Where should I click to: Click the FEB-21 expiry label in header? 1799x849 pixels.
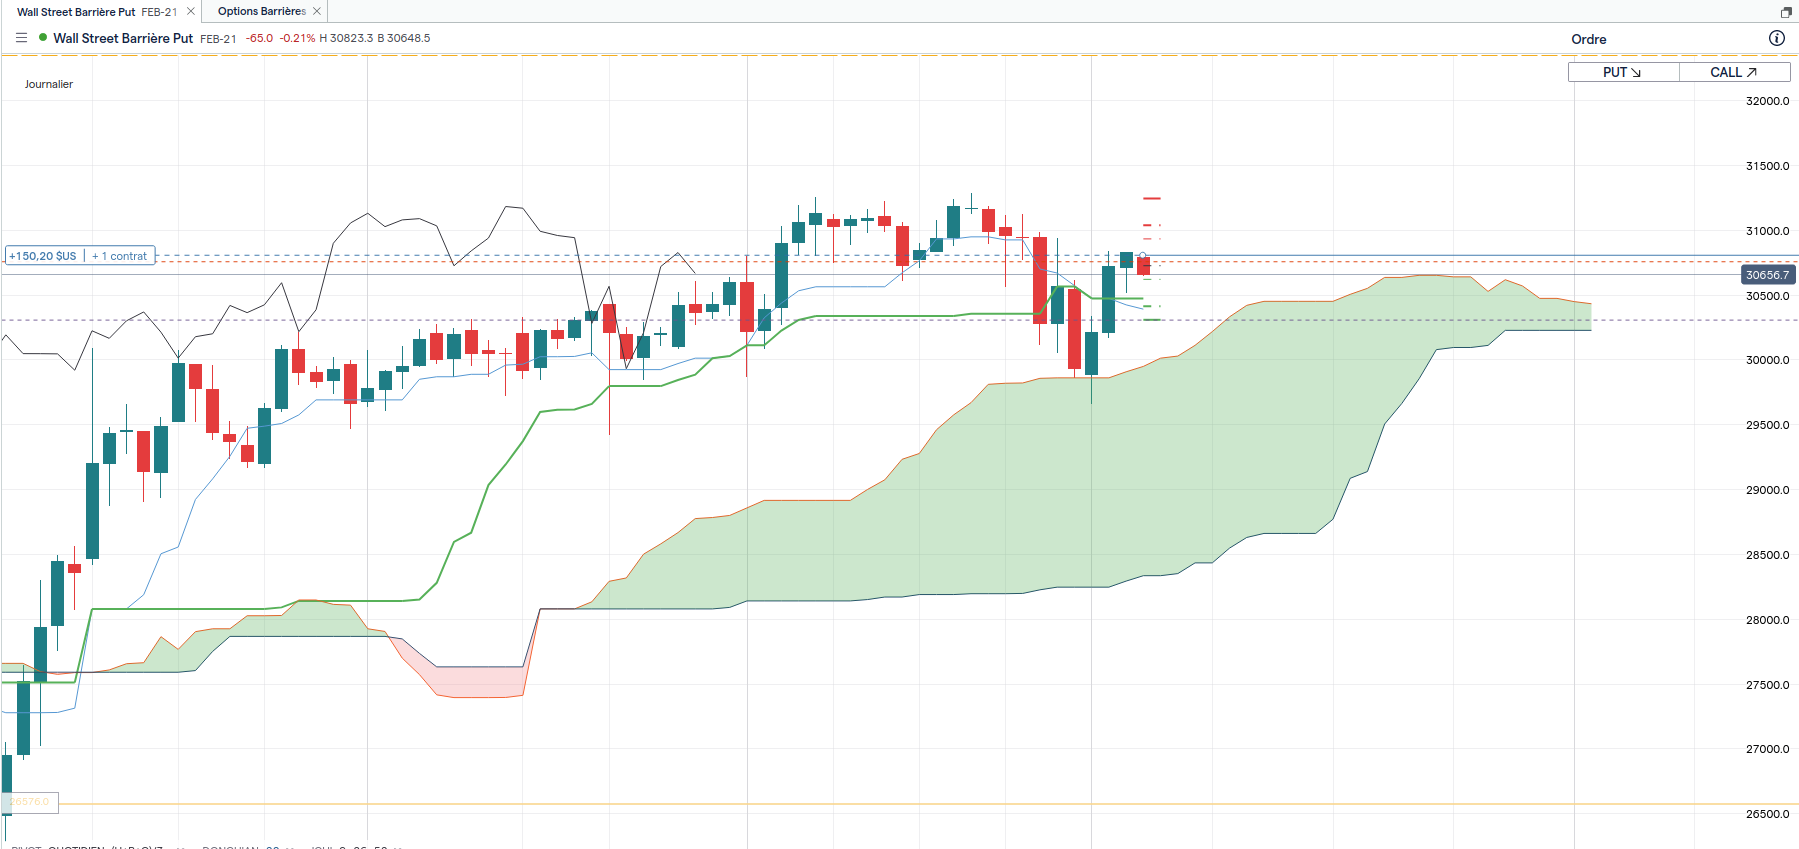218,39
